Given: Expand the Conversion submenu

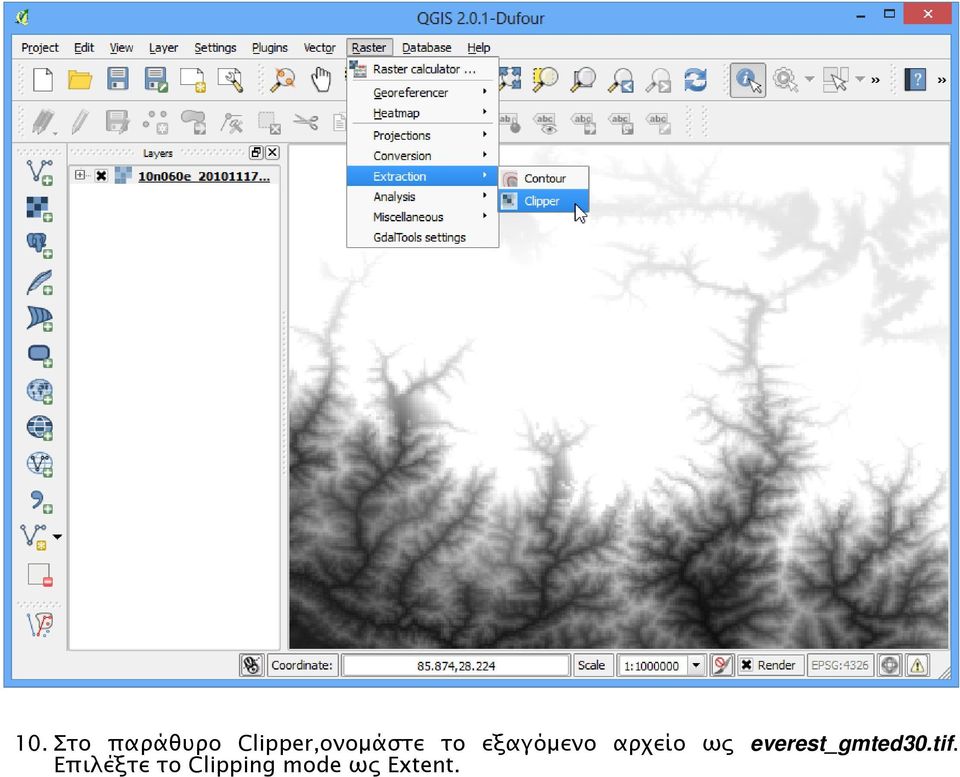Looking at the screenshot, I should pyautogui.click(x=424, y=156).
